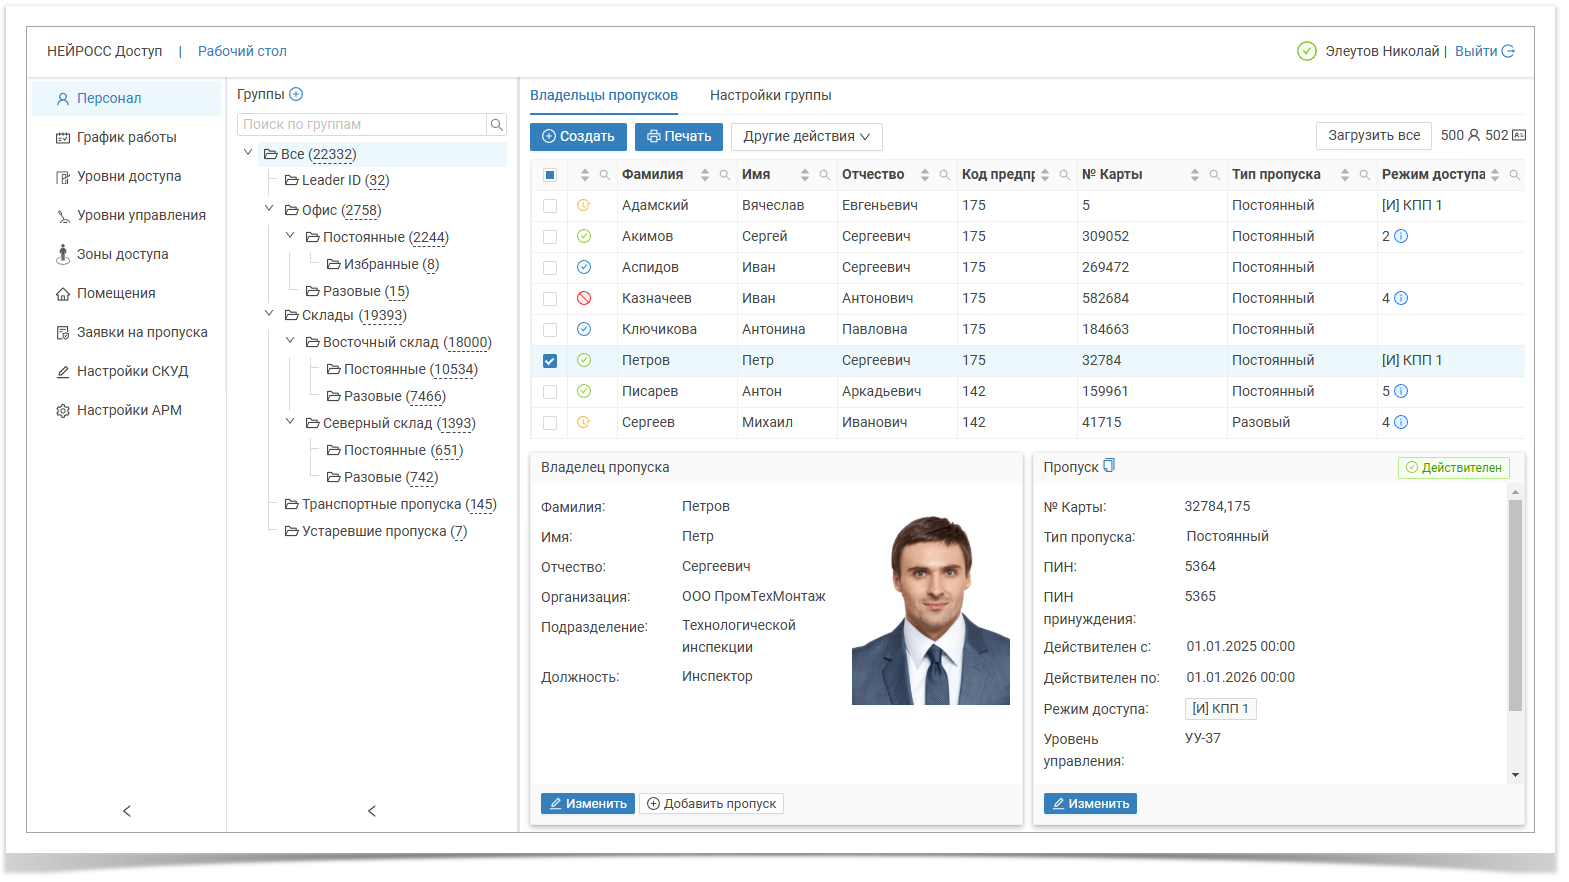Collapse the left navigation sidebar arrow
Screen dimensions: 1569x882
[x=127, y=811]
